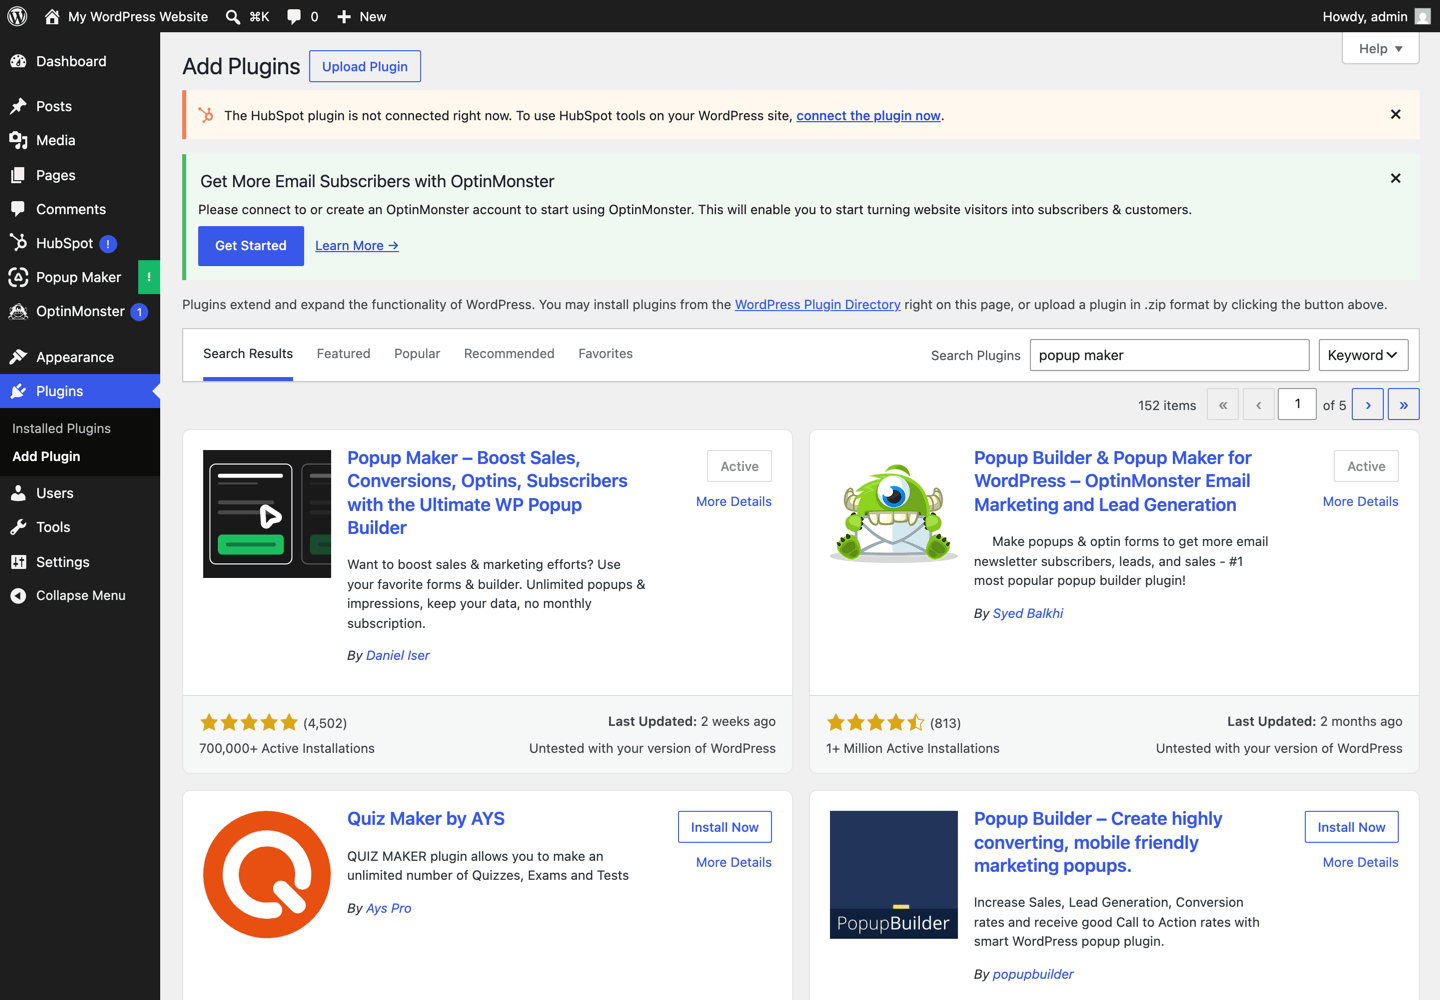Image resolution: width=1440 pixels, height=1000 pixels.
Task: Dismiss the HubSpot notice
Action: [1395, 114]
